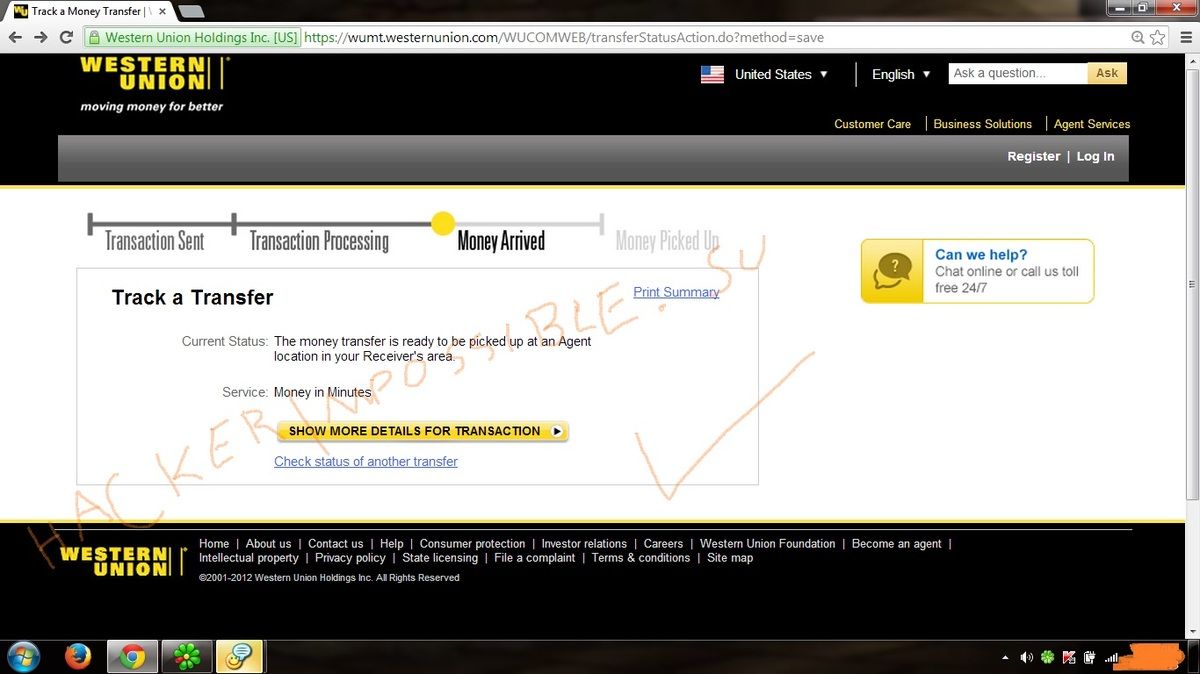Open the Can we help? link
The height and width of the screenshot is (674, 1200).
tap(981, 255)
